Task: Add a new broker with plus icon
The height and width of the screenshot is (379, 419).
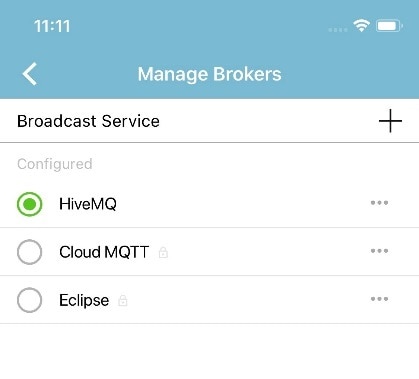Action: point(390,121)
